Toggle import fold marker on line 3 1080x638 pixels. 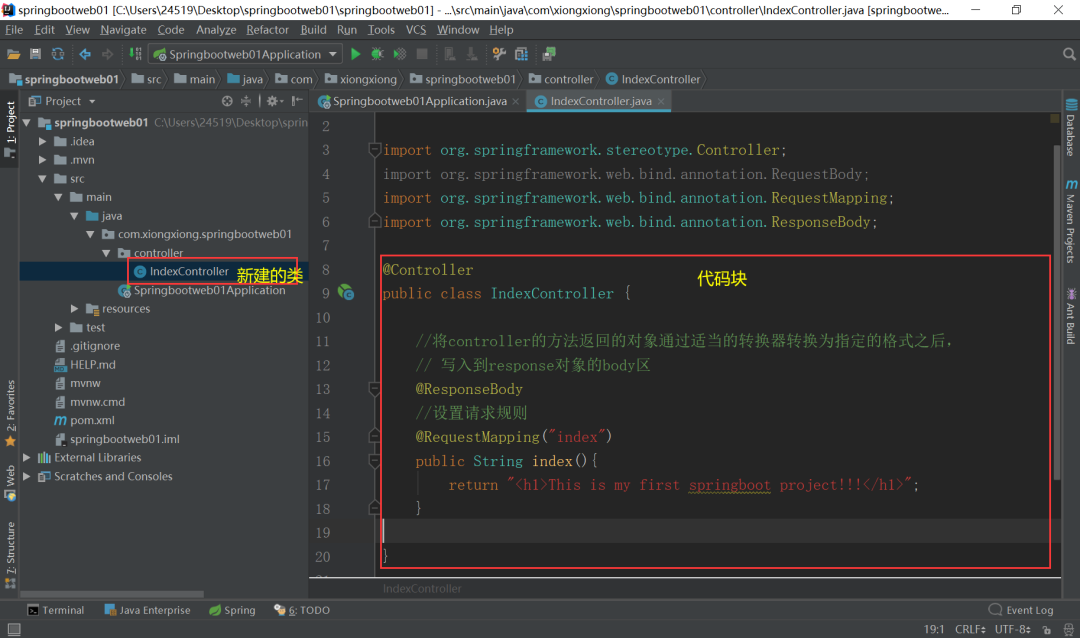(x=375, y=150)
